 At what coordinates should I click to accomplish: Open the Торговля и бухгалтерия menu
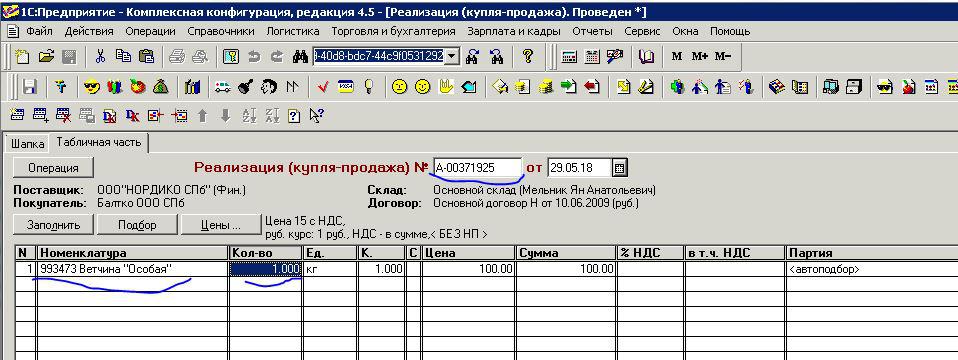coord(393,31)
